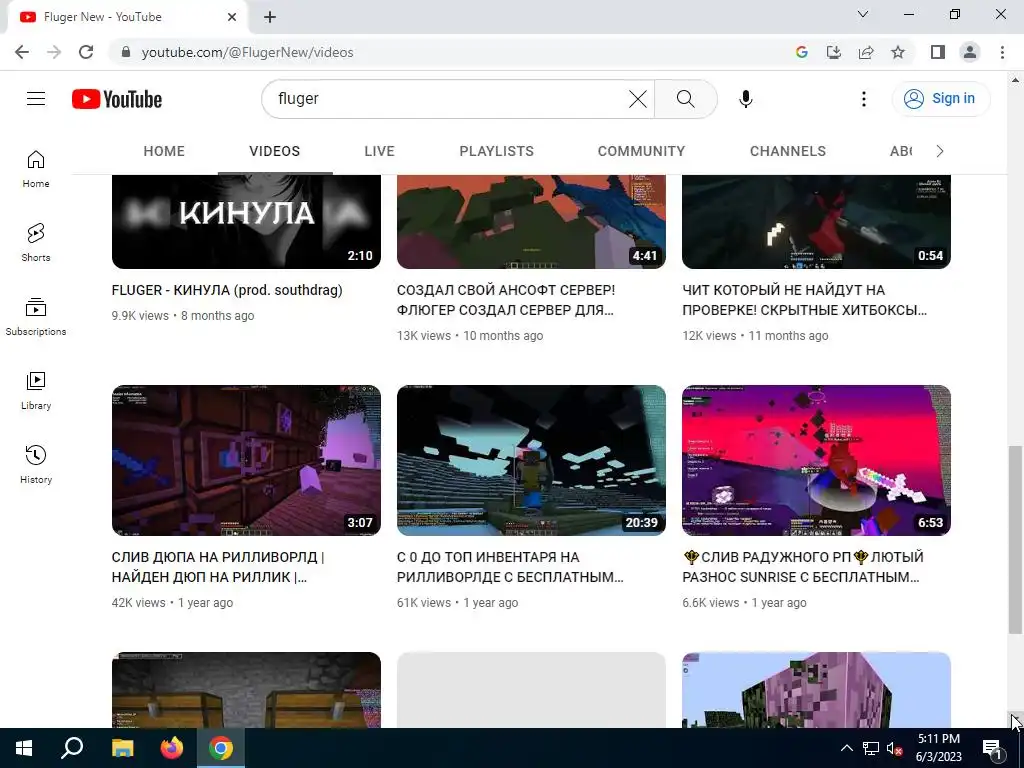Toggle the browser side panel
Image resolution: width=1024 pixels, height=768 pixels.
938,52
